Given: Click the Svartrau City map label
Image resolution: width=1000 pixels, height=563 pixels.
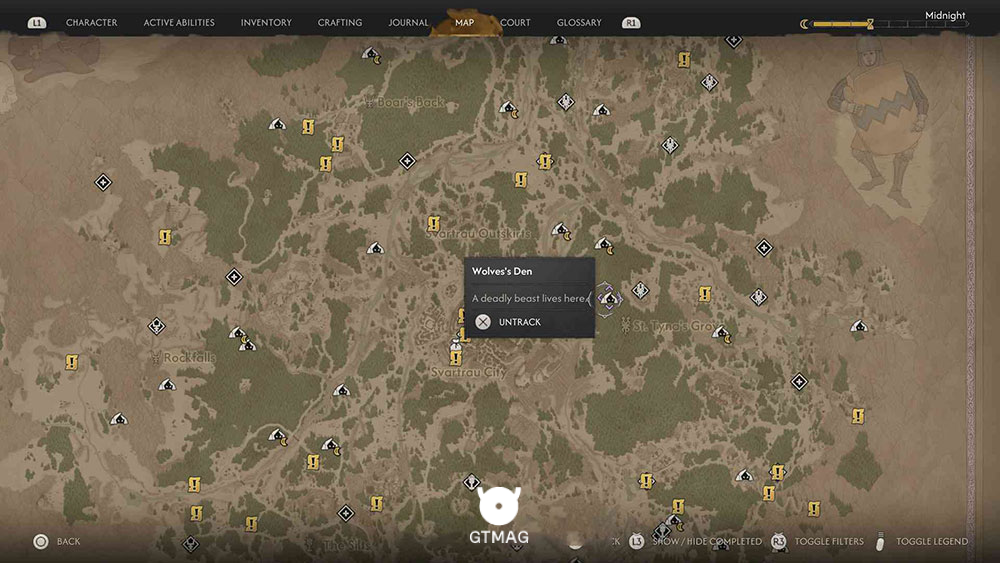Looking at the screenshot, I should click(x=469, y=372).
